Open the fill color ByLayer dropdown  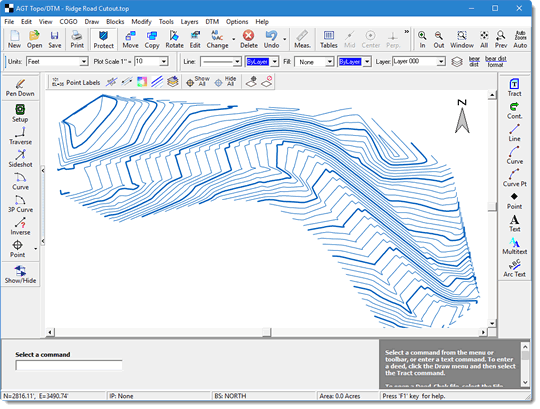pos(367,62)
